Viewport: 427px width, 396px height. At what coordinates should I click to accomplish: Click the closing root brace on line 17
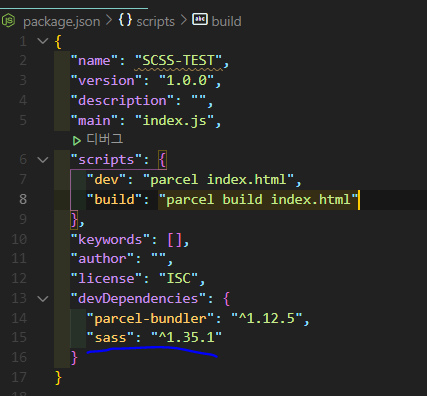click(x=58, y=378)
